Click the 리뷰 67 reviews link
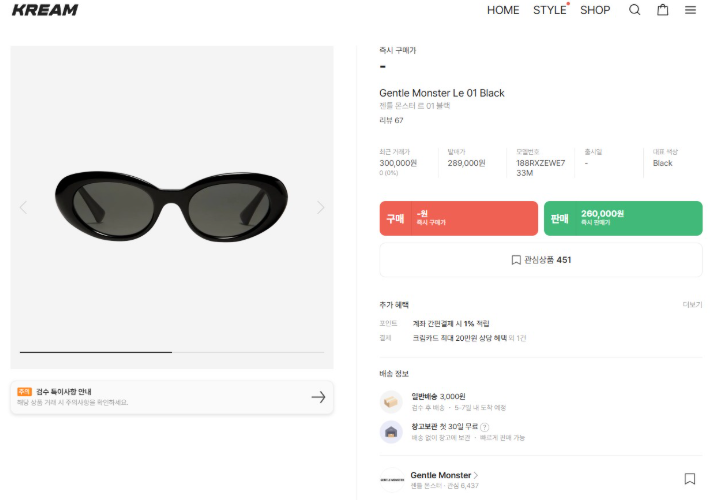The width and height of the screenshot is (716, 500). pos(391,120)
